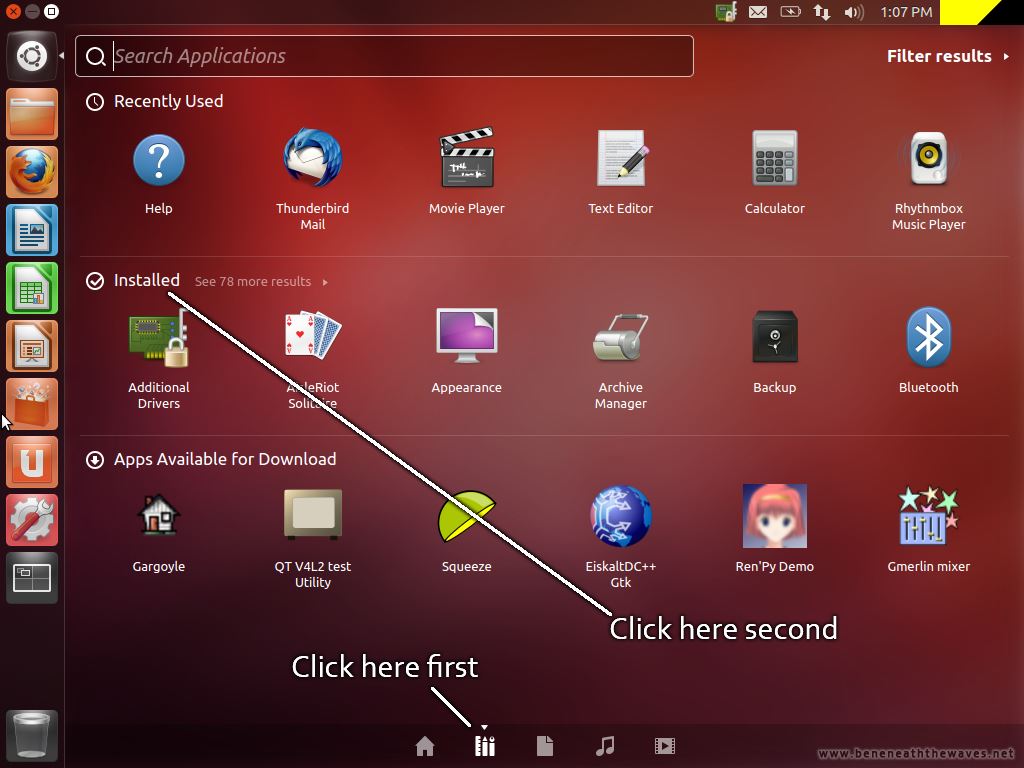Viewport: 1024px width, 768px height.
Task: Open the Calculator app
Action: 775,158
